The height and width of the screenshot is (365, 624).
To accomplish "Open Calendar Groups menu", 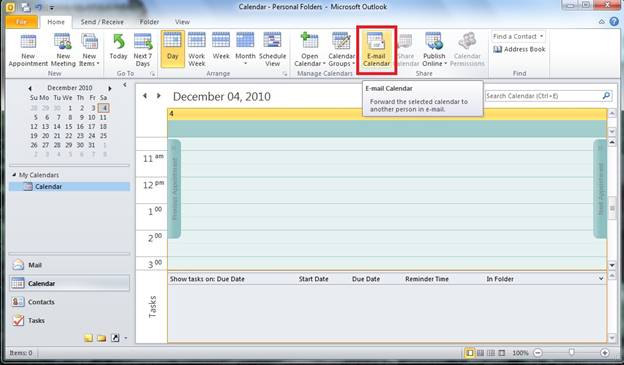I will [341, 50].
